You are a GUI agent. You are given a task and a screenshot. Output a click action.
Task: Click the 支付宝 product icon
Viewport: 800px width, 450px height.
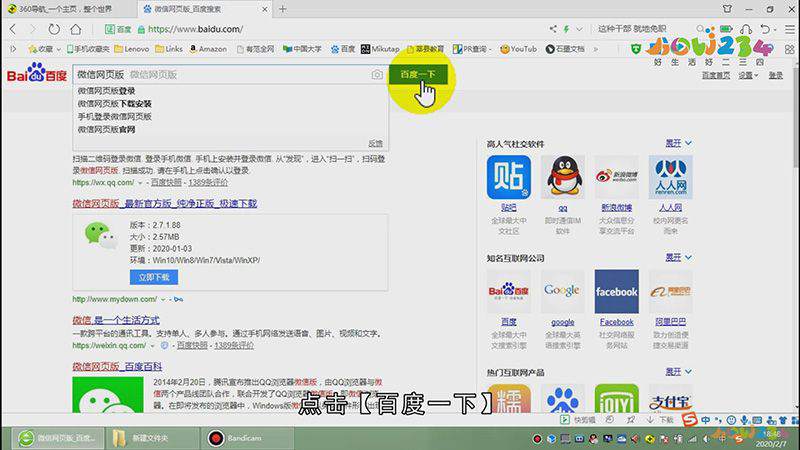(x=670, y=398)
